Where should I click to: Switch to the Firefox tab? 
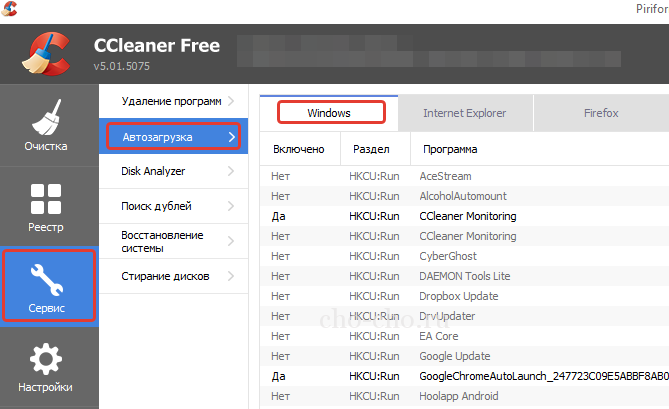click(x=601, y=113)
